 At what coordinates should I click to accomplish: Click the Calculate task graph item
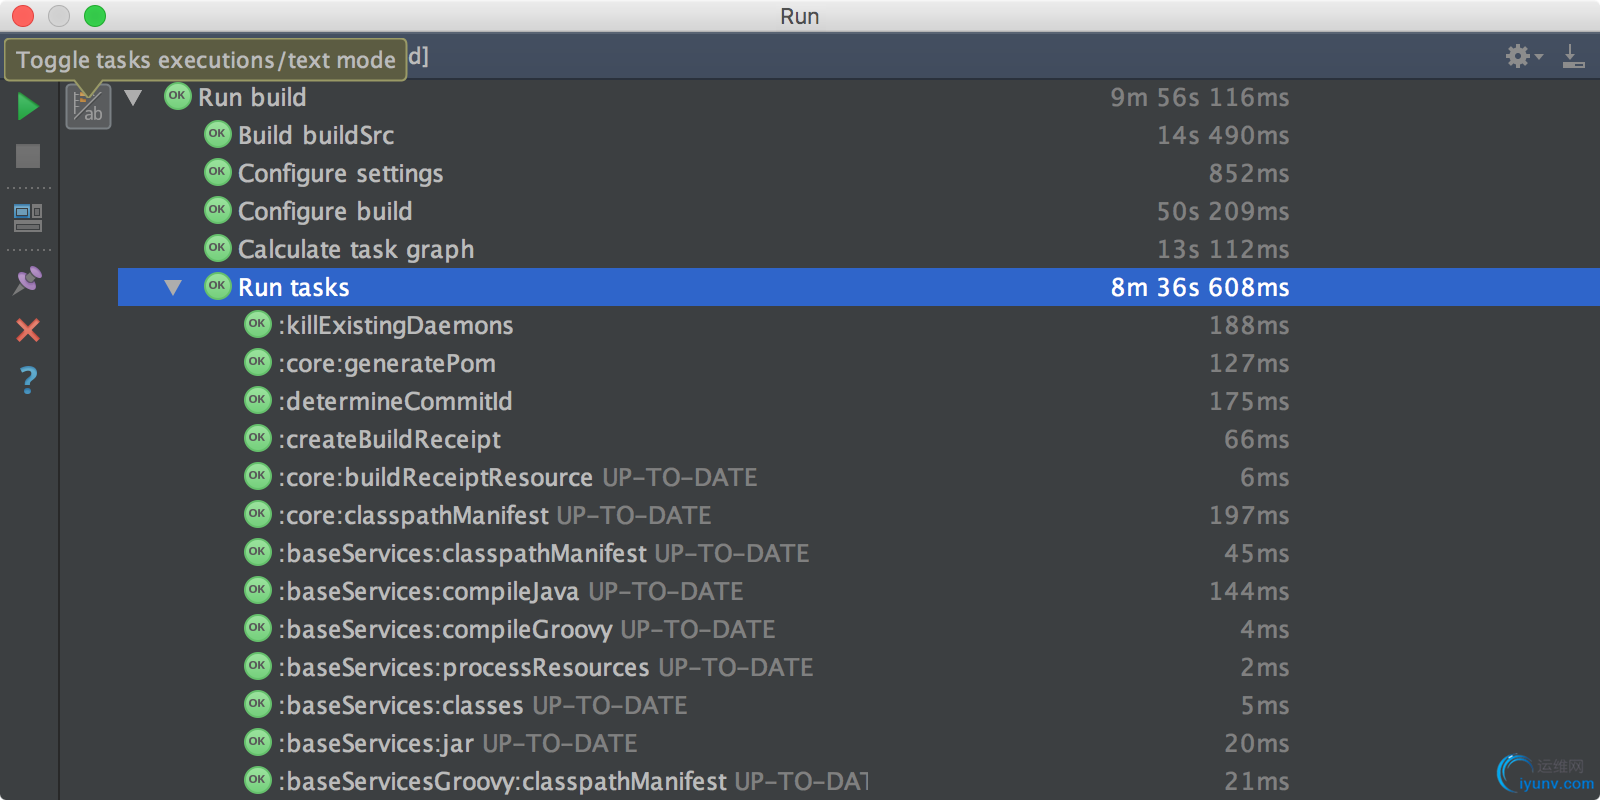click(x=355, y=249)
